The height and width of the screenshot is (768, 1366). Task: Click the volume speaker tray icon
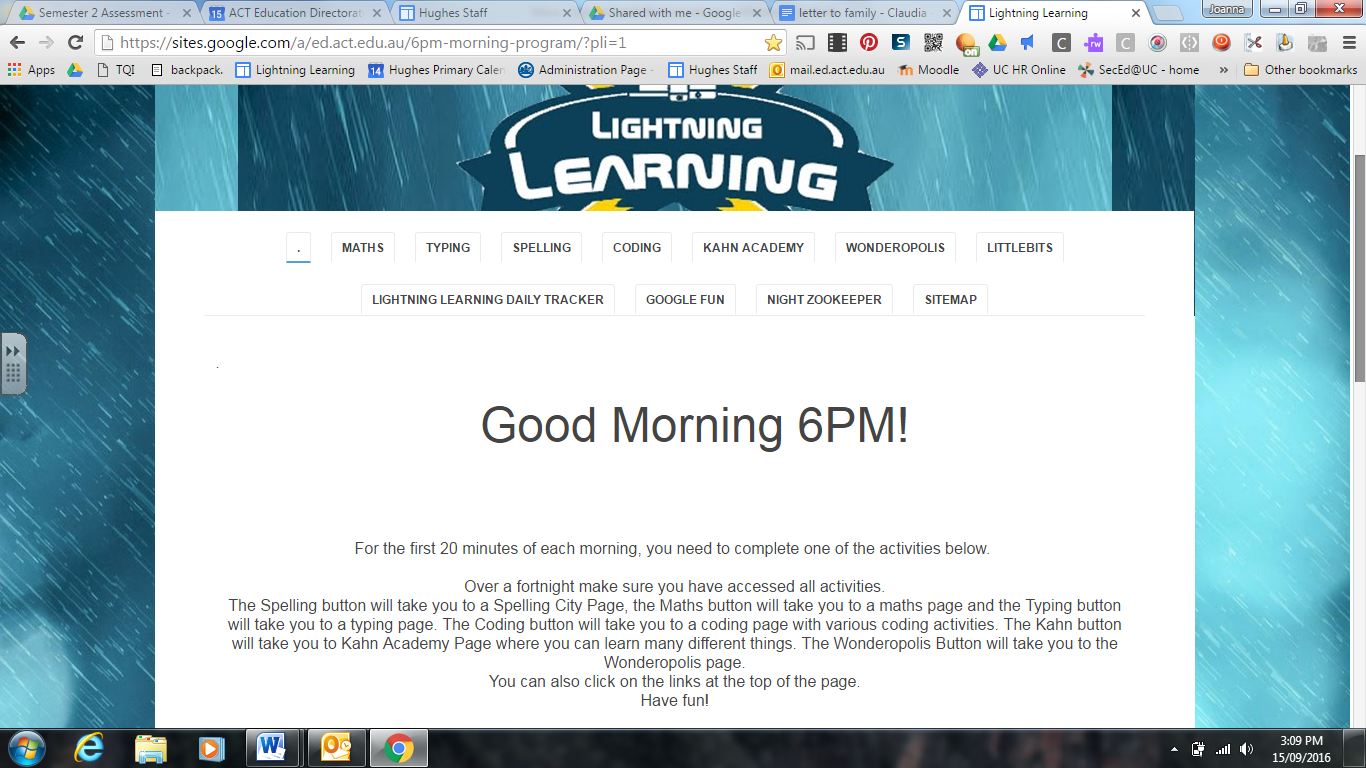point(1246,749)
